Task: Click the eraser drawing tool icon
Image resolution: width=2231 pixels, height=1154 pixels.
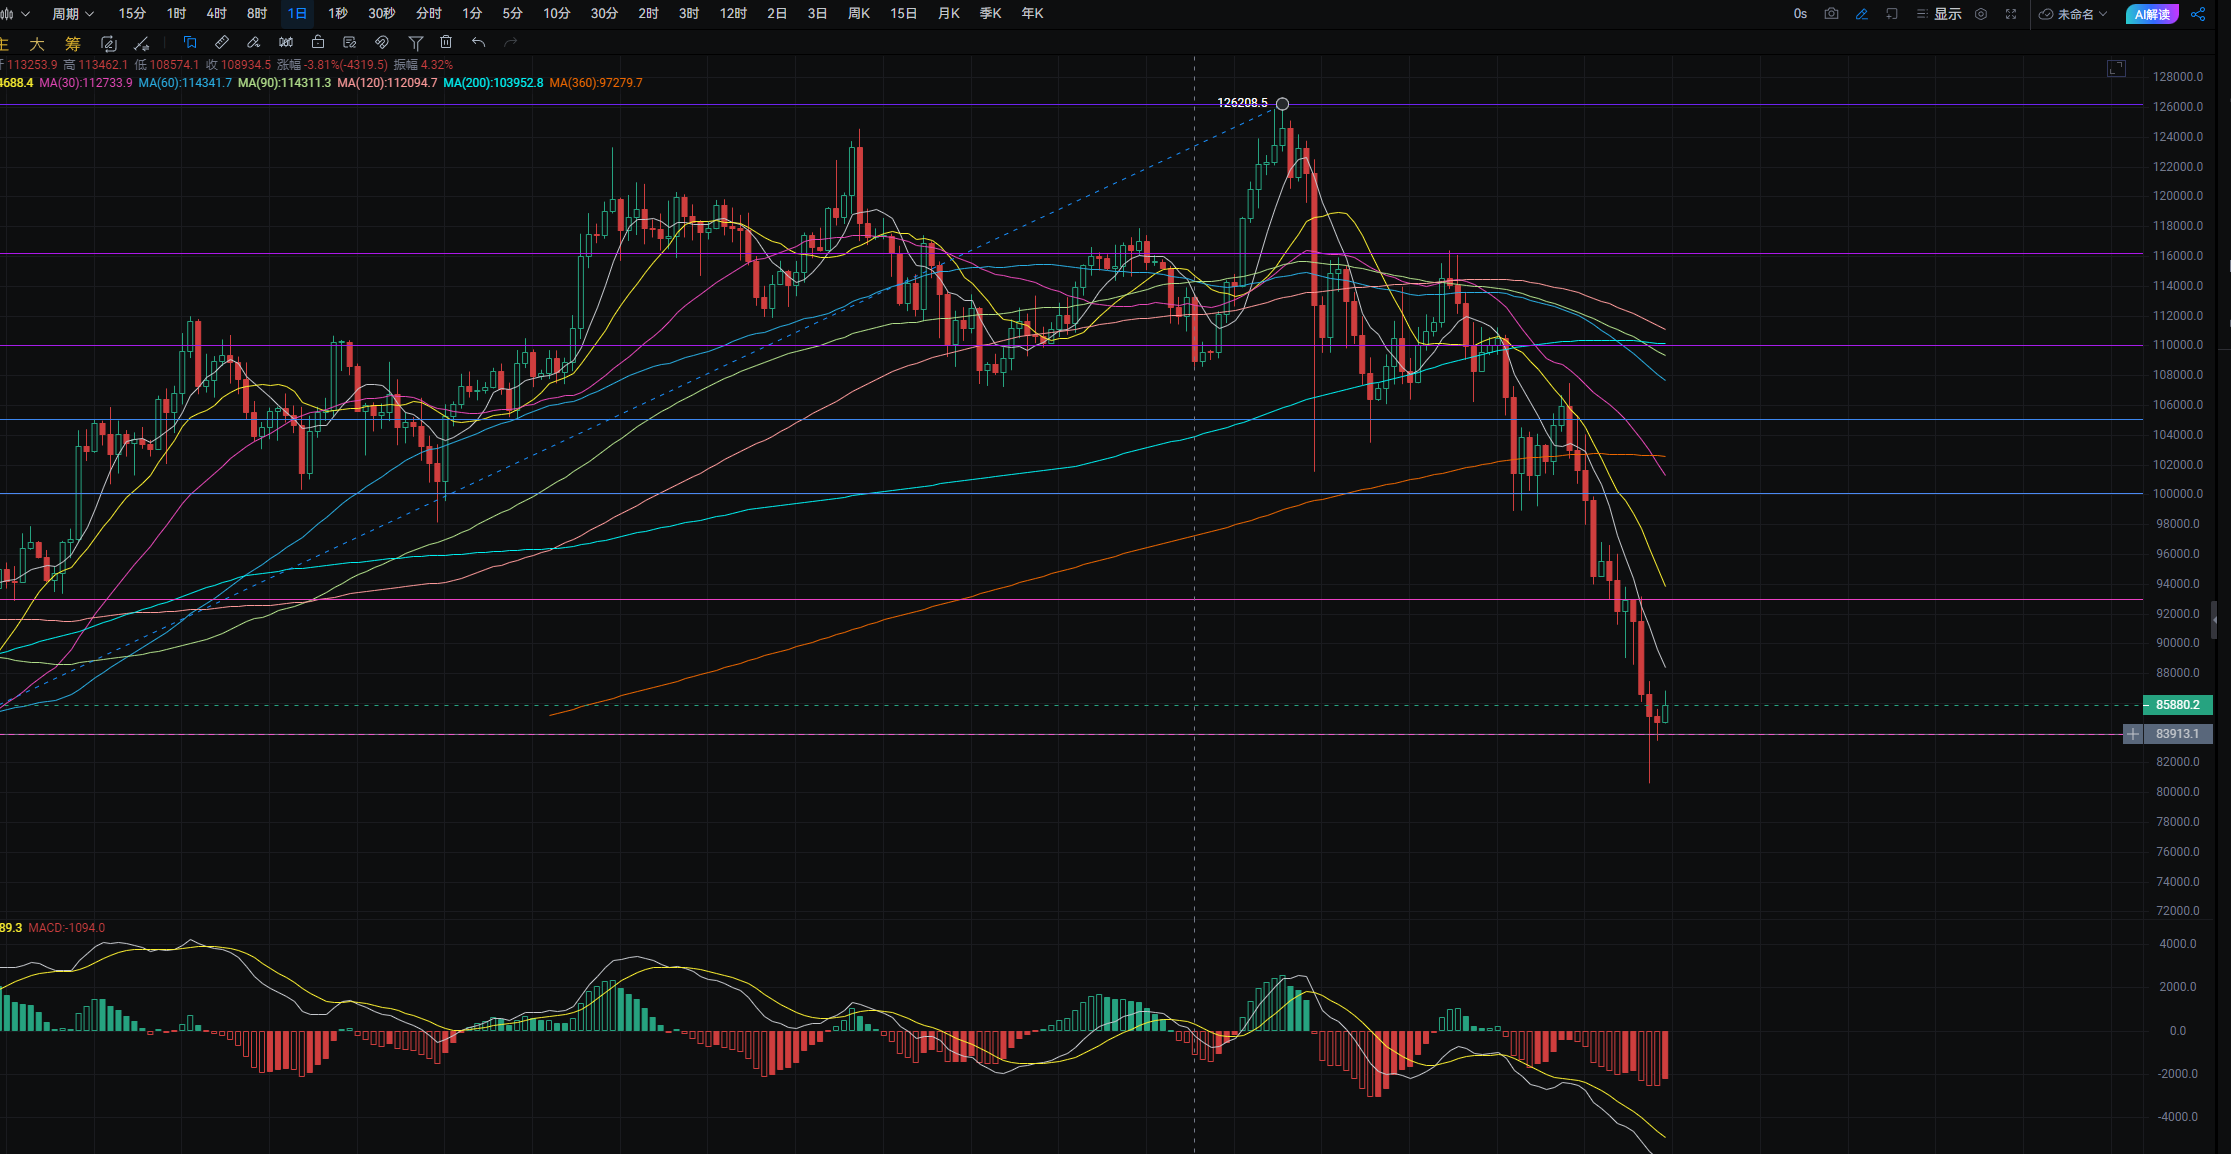Action: [x=254, y=42]
